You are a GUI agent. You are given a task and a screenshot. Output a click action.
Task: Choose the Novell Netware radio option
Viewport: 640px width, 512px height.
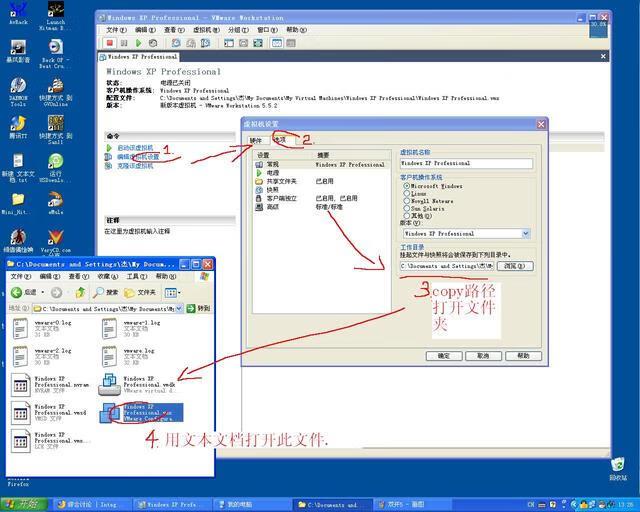coord(406,200)
